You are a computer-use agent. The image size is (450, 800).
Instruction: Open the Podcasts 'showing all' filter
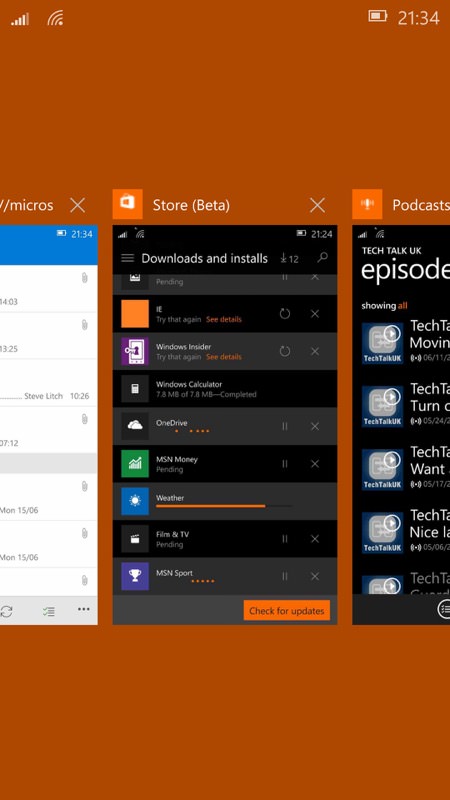[x=384, y=306]
